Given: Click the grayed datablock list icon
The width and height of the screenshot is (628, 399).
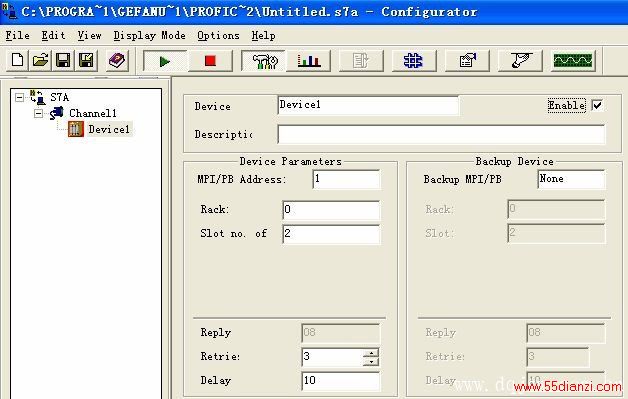Looking at the screenshot, I should [361, 61].
